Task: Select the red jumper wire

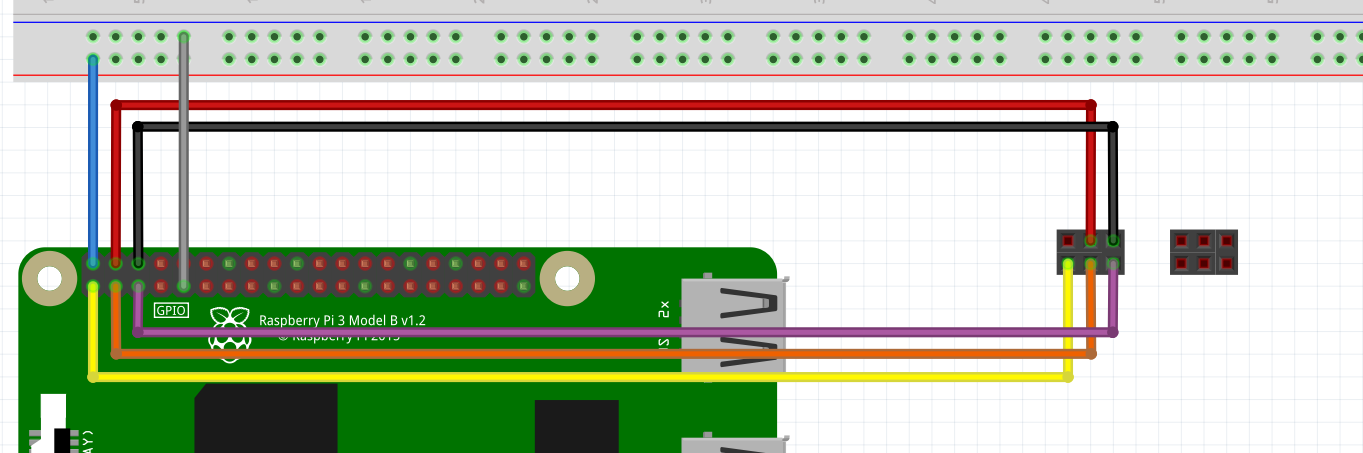Action: click(600, 104)
